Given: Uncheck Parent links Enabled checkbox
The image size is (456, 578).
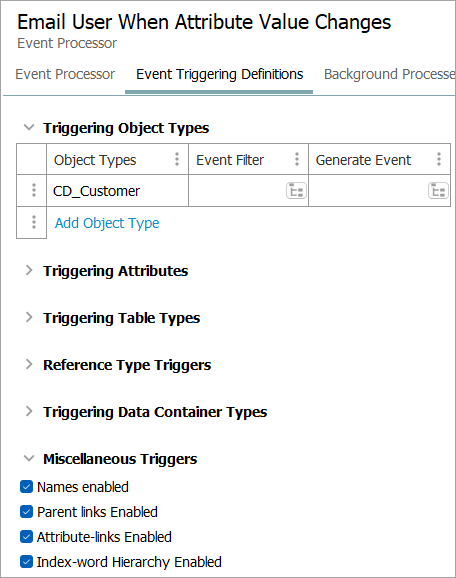Looking at the screenshot, I should [26, 512].
